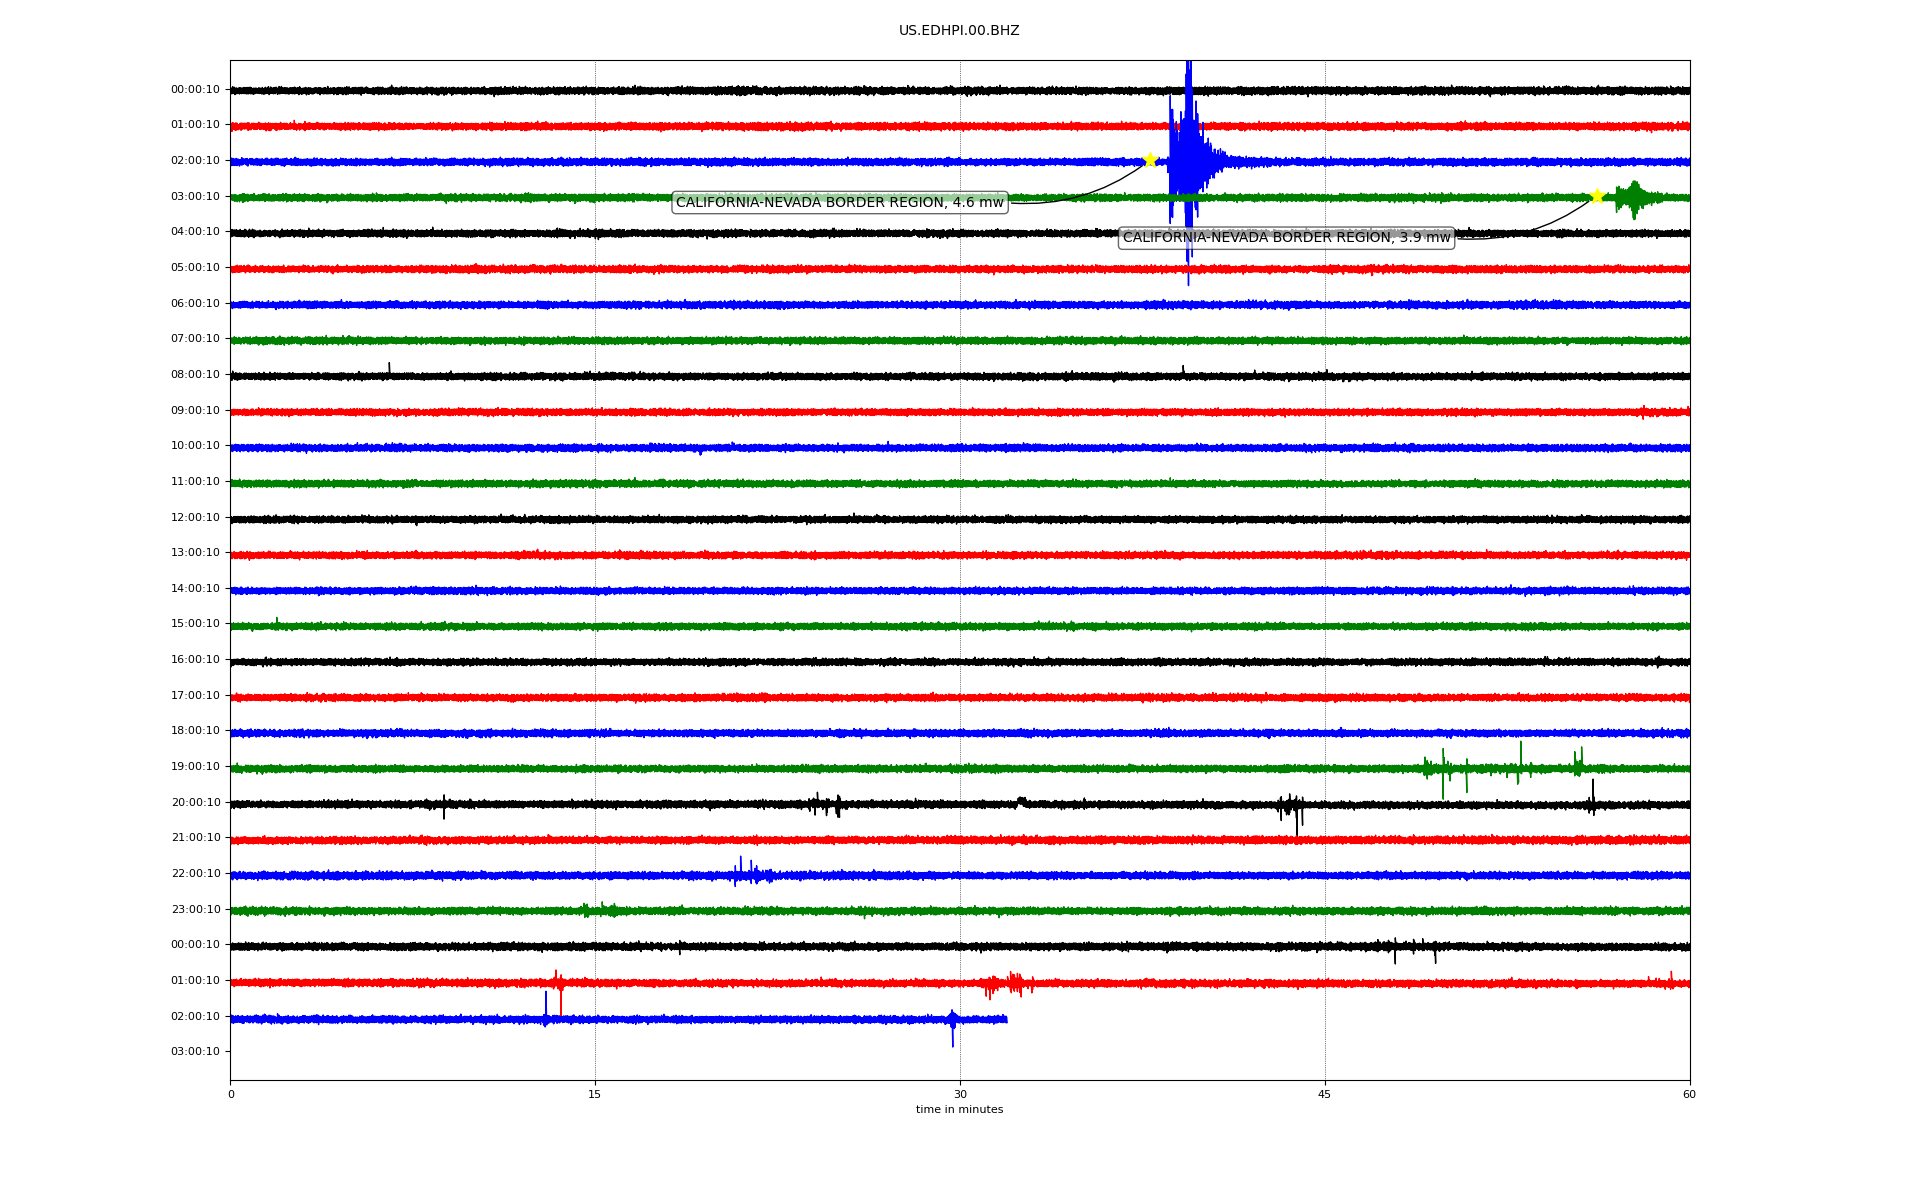Click the yellow star marking the 4.6 mw event

point(1150,160)
